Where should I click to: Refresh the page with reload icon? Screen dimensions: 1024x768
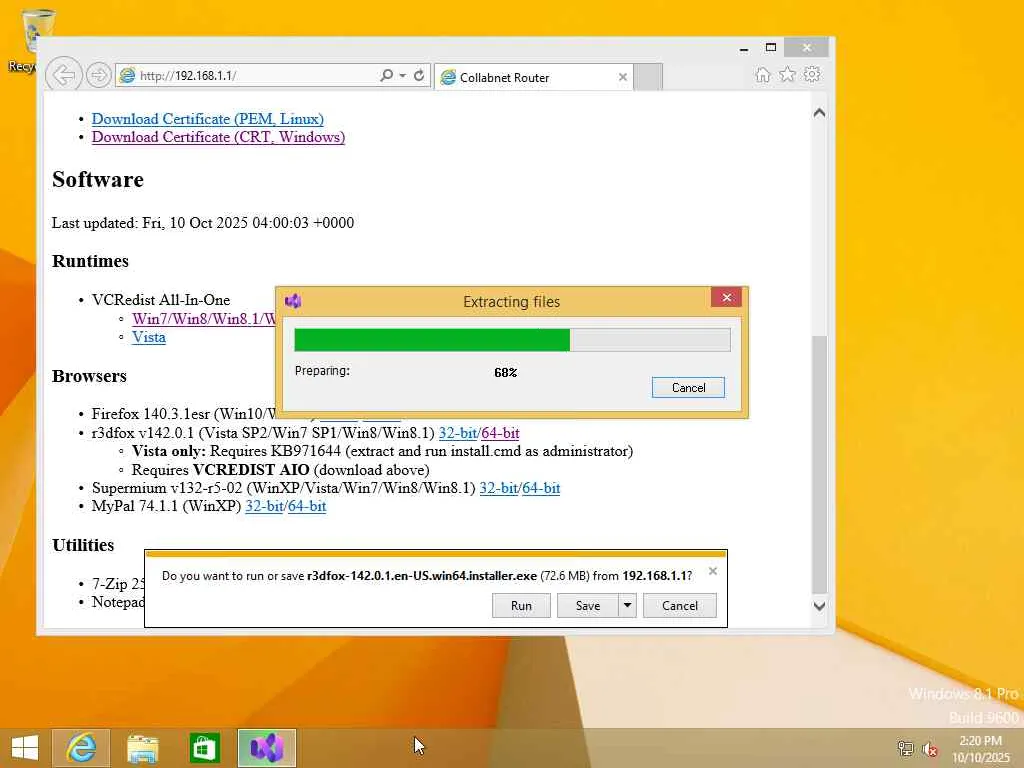419,76
